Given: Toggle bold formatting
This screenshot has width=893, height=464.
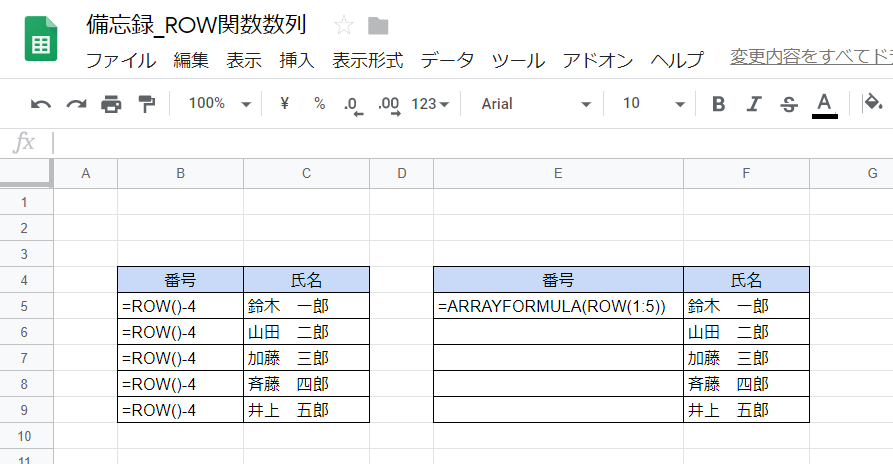Looking at the screenshot, I should click(x=719, y=104).
